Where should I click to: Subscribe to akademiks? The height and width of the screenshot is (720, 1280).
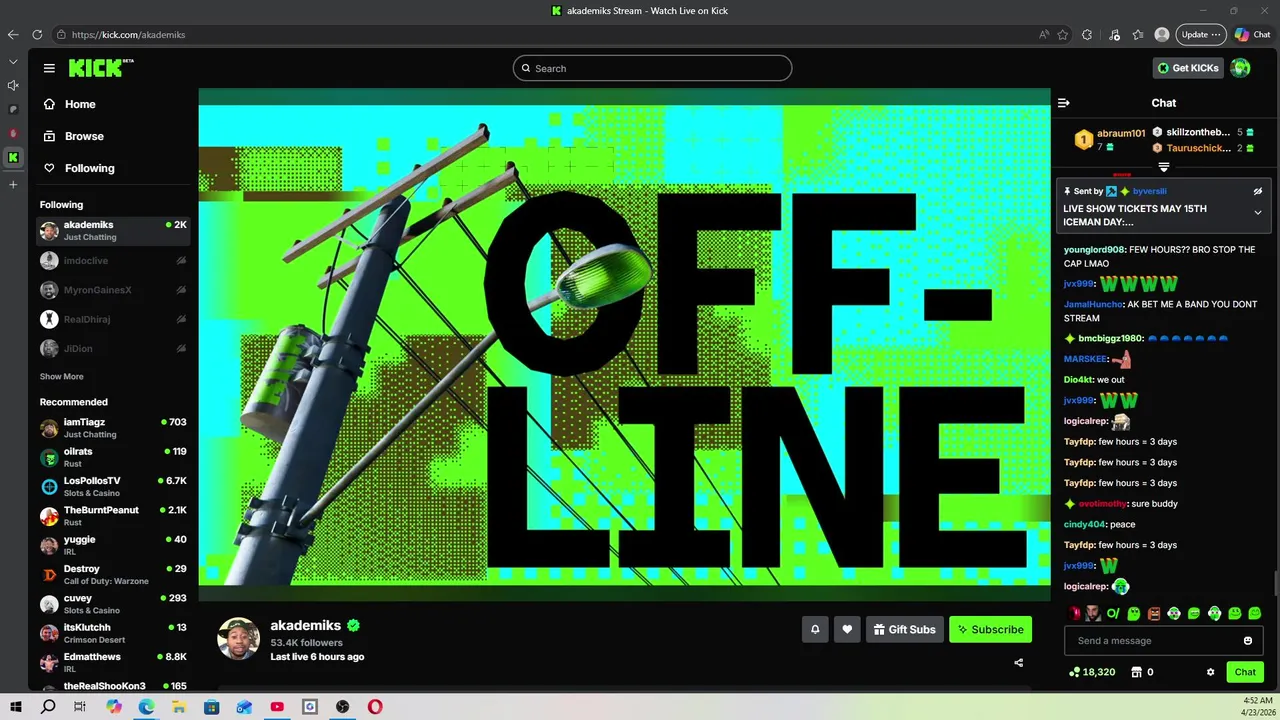[990, 629]
